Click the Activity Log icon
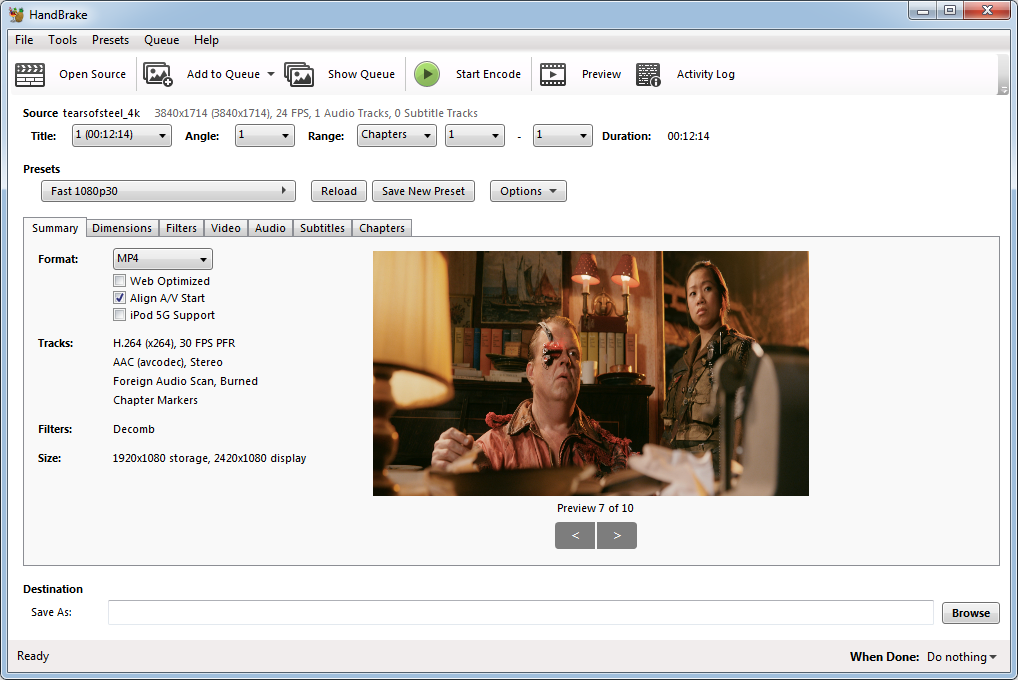 click(648, 75)
